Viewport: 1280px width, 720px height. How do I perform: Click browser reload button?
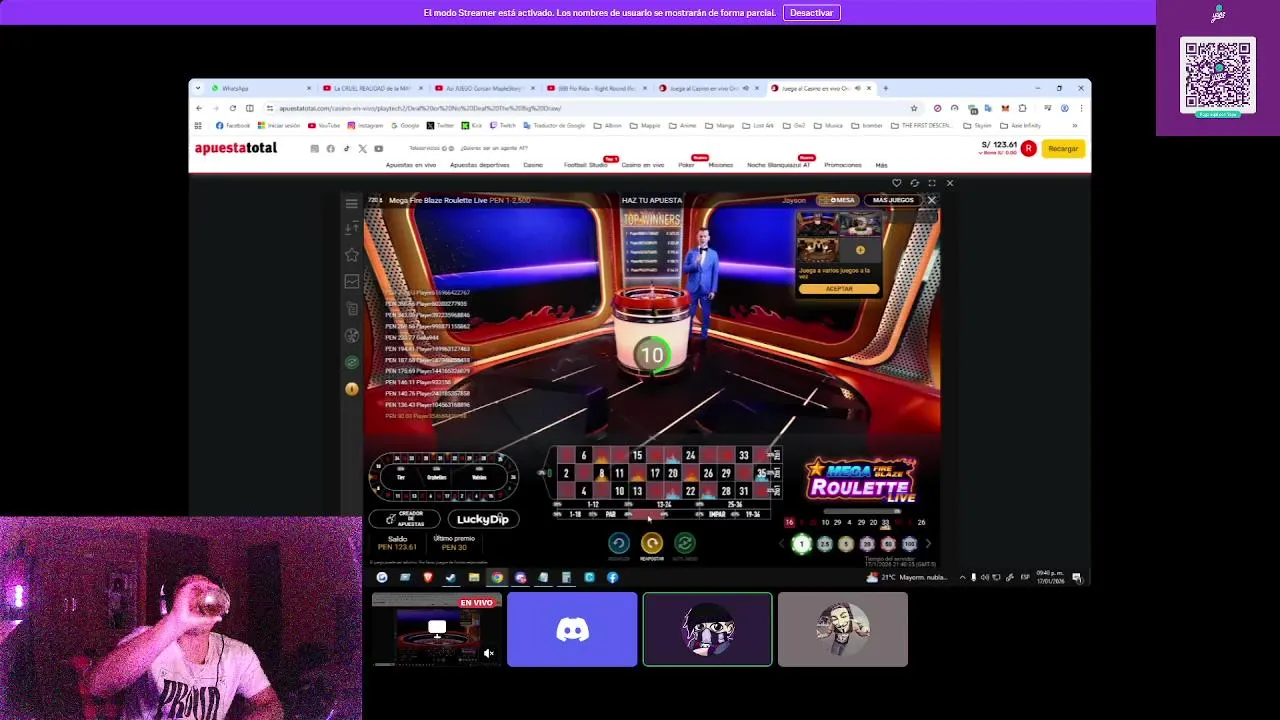click(x=232, y=108)
